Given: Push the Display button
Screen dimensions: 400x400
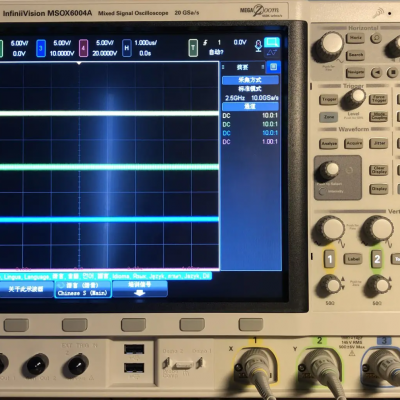Looking at the screenshot, I should point(379,189).
